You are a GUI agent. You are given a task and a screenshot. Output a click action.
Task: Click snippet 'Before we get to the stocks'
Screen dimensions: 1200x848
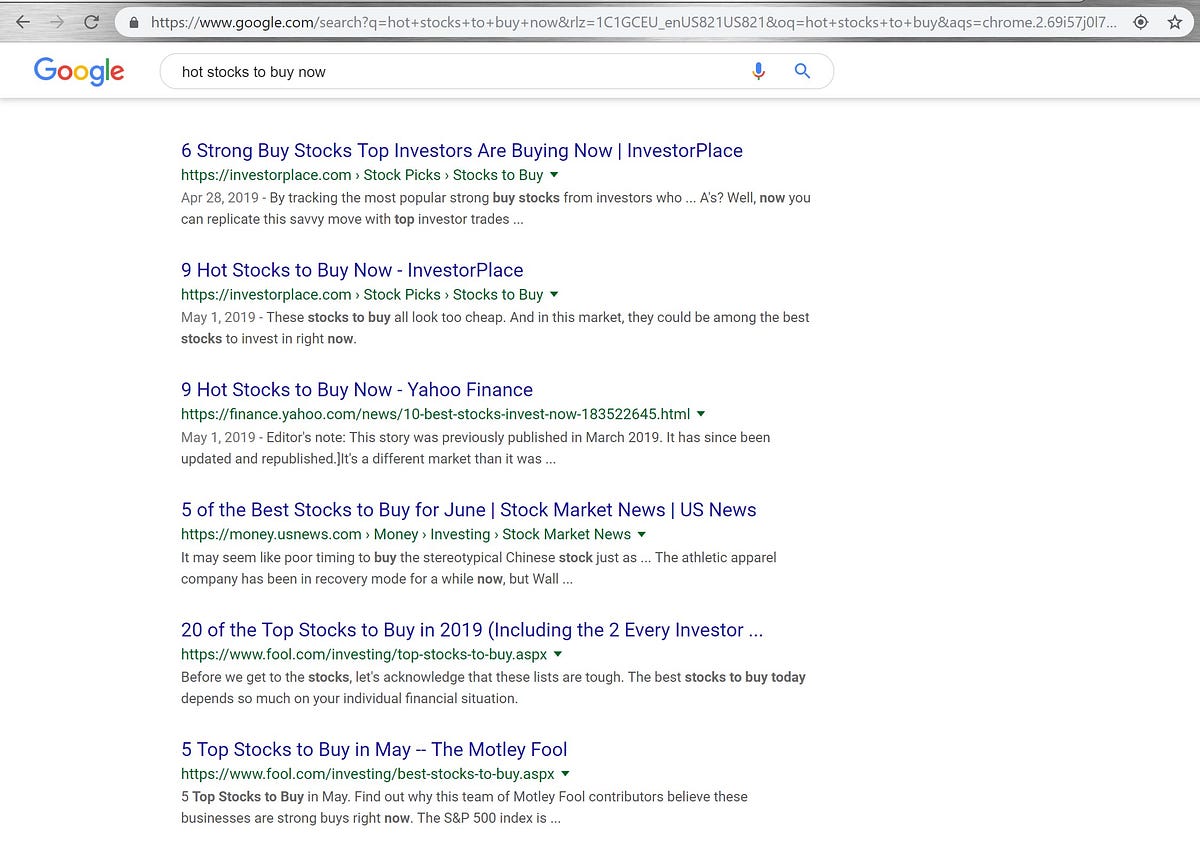pos(493,688)
